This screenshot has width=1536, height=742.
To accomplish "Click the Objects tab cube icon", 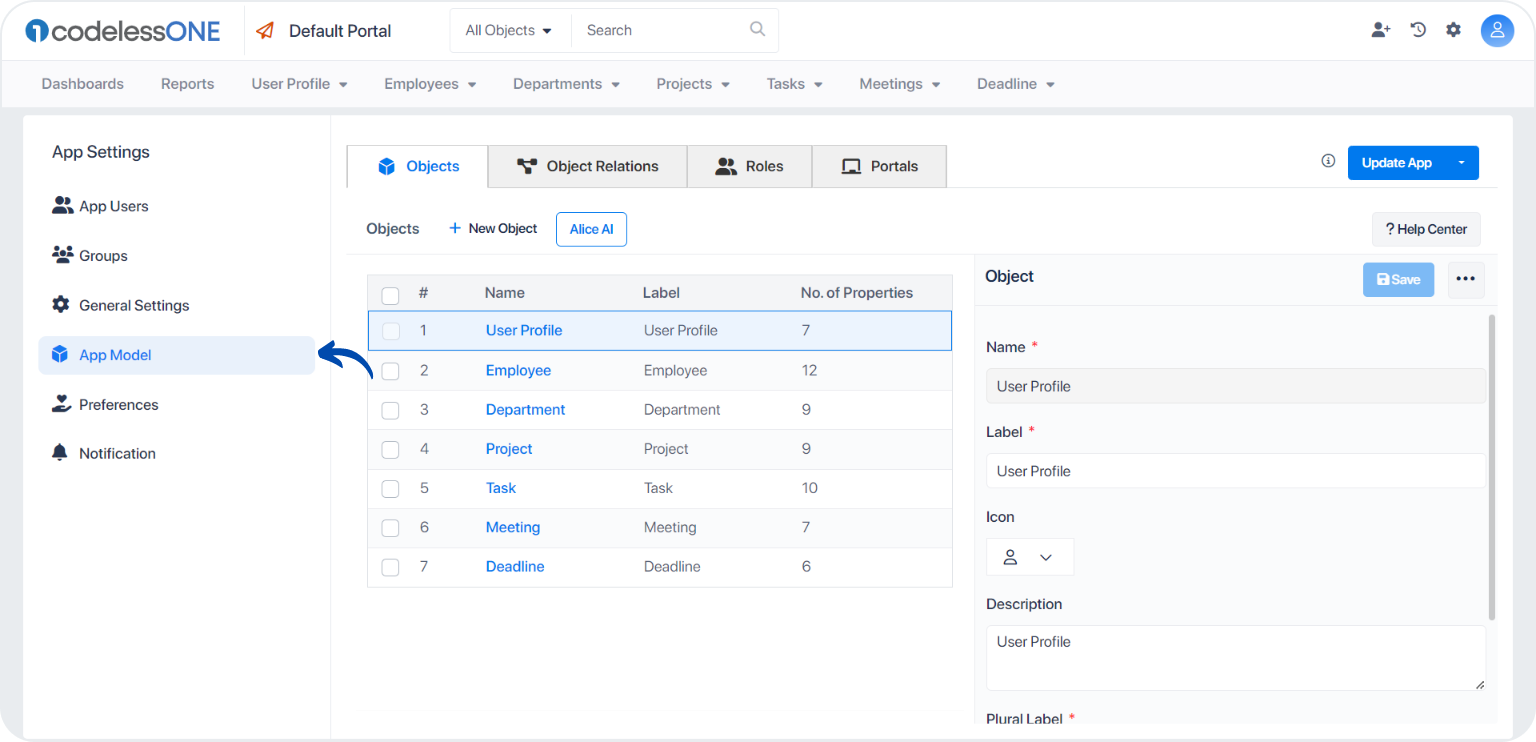I will (x=387, y=166).
